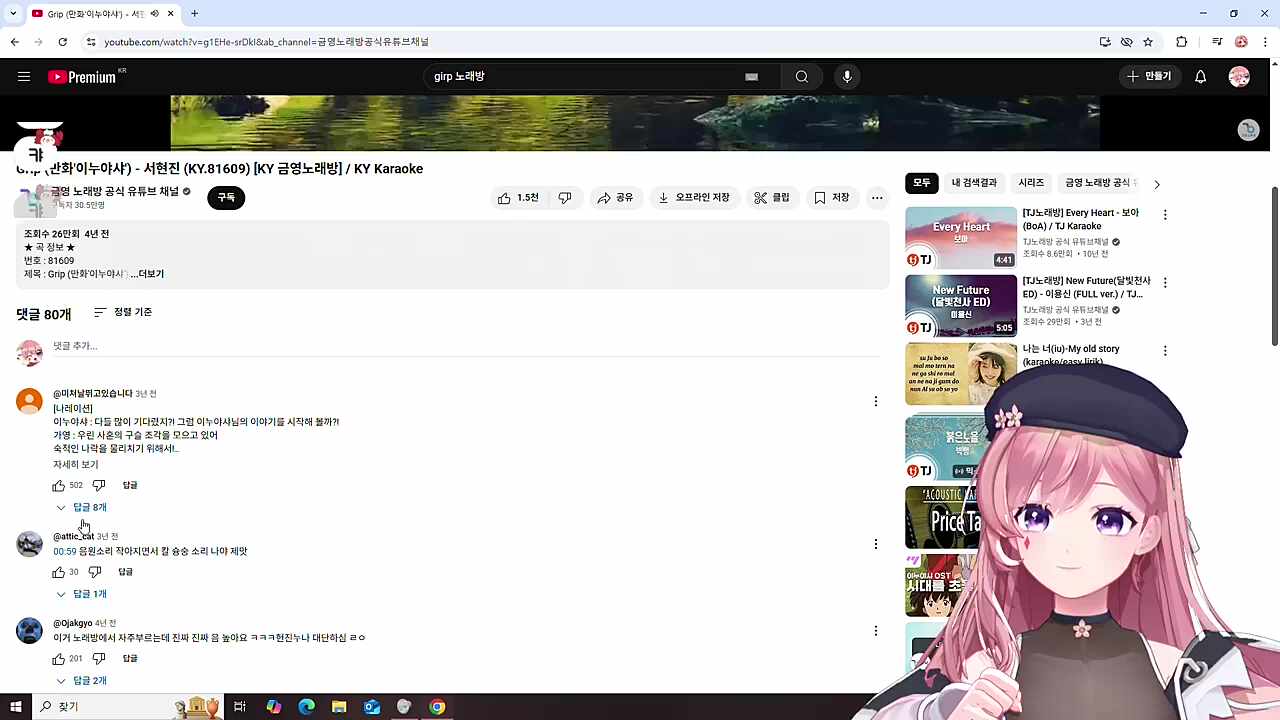Expand 답글 2개 replies

click(82, 681)
